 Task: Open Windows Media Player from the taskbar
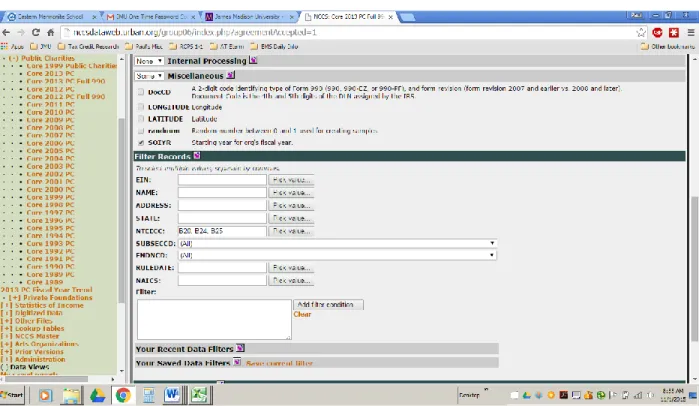coord(45,395)
